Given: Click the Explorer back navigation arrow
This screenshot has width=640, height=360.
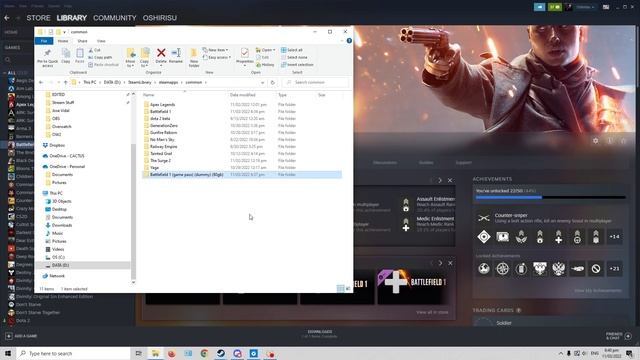Looking at the screenshot, I should tap(41, 82).
